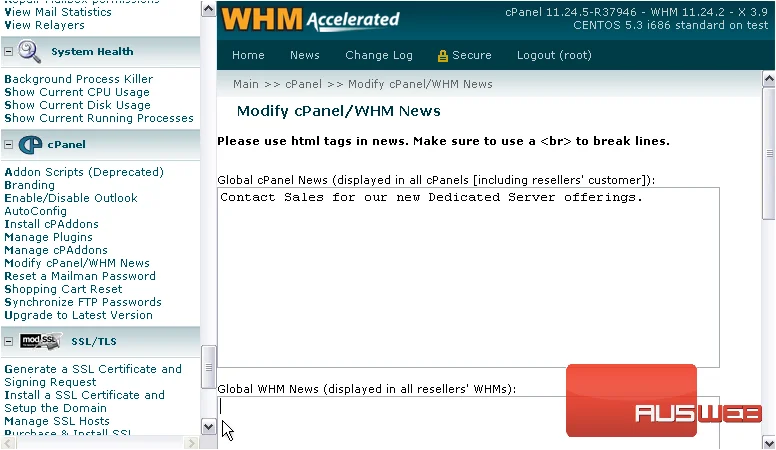The width and height of the screenshot is (776, 450).
Task: Open Generate a SSL Certificate and Signing Request
Action: (x=93, y=376)
